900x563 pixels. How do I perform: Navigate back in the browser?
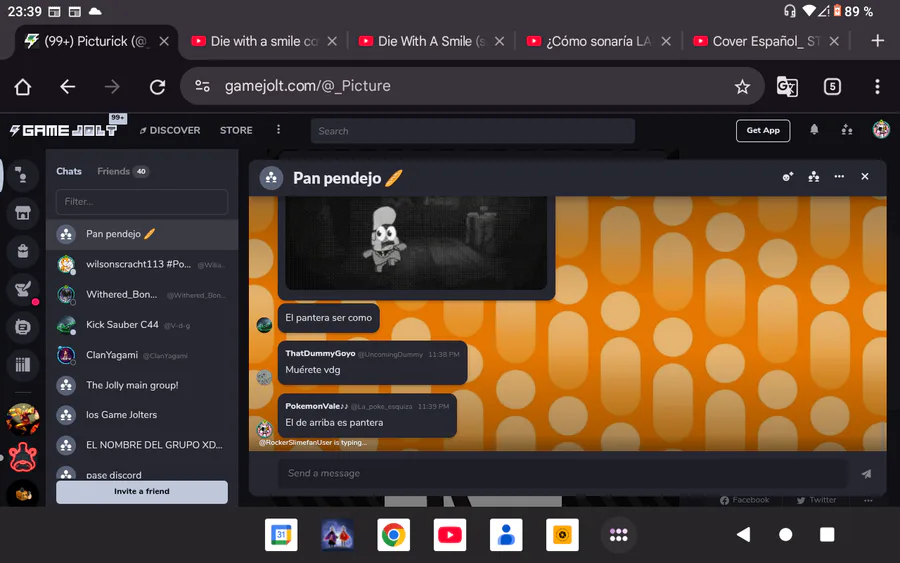(x=68, y=87)
